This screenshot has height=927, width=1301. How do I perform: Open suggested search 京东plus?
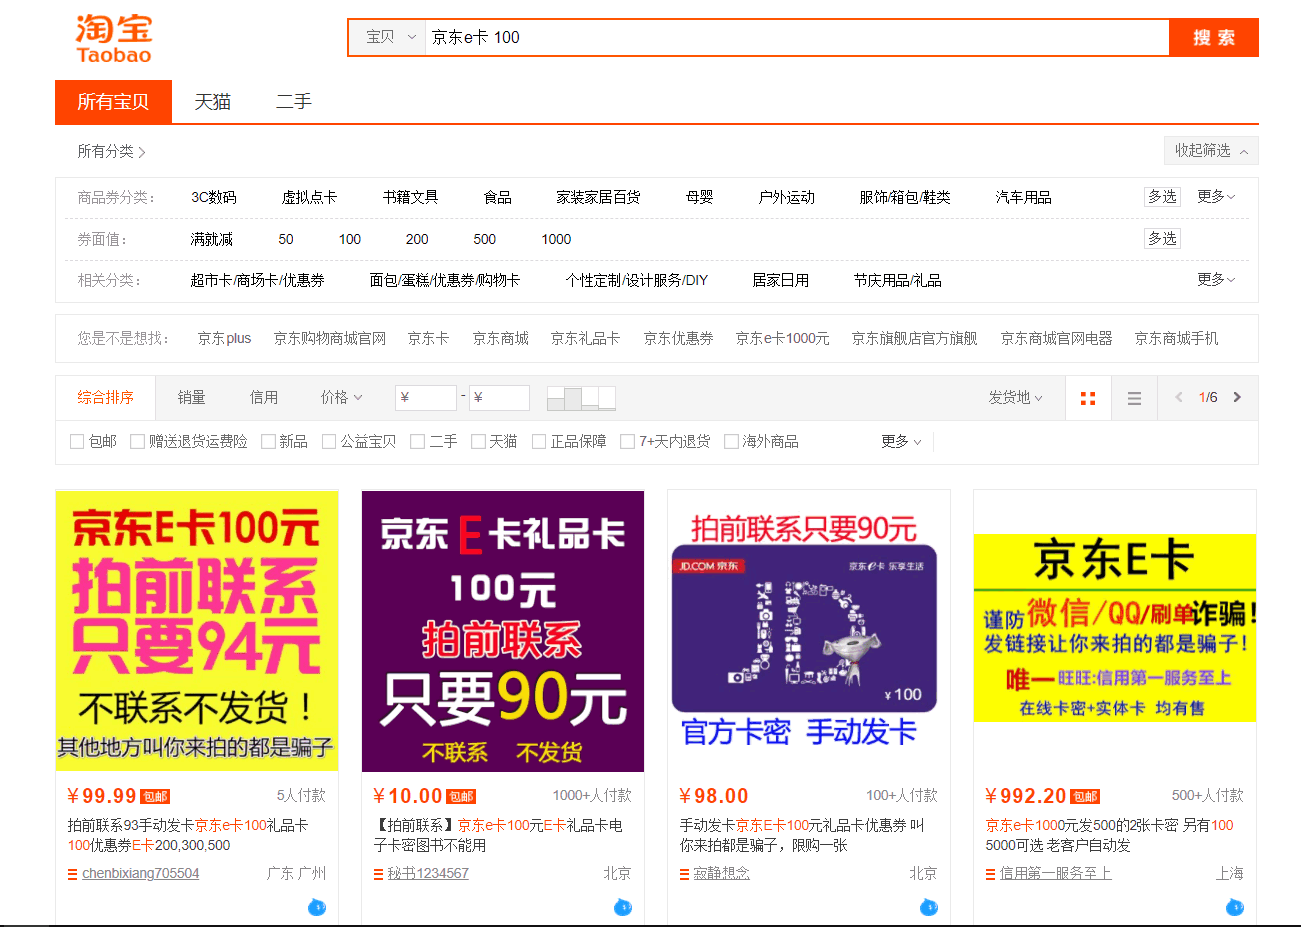point(224,338)
